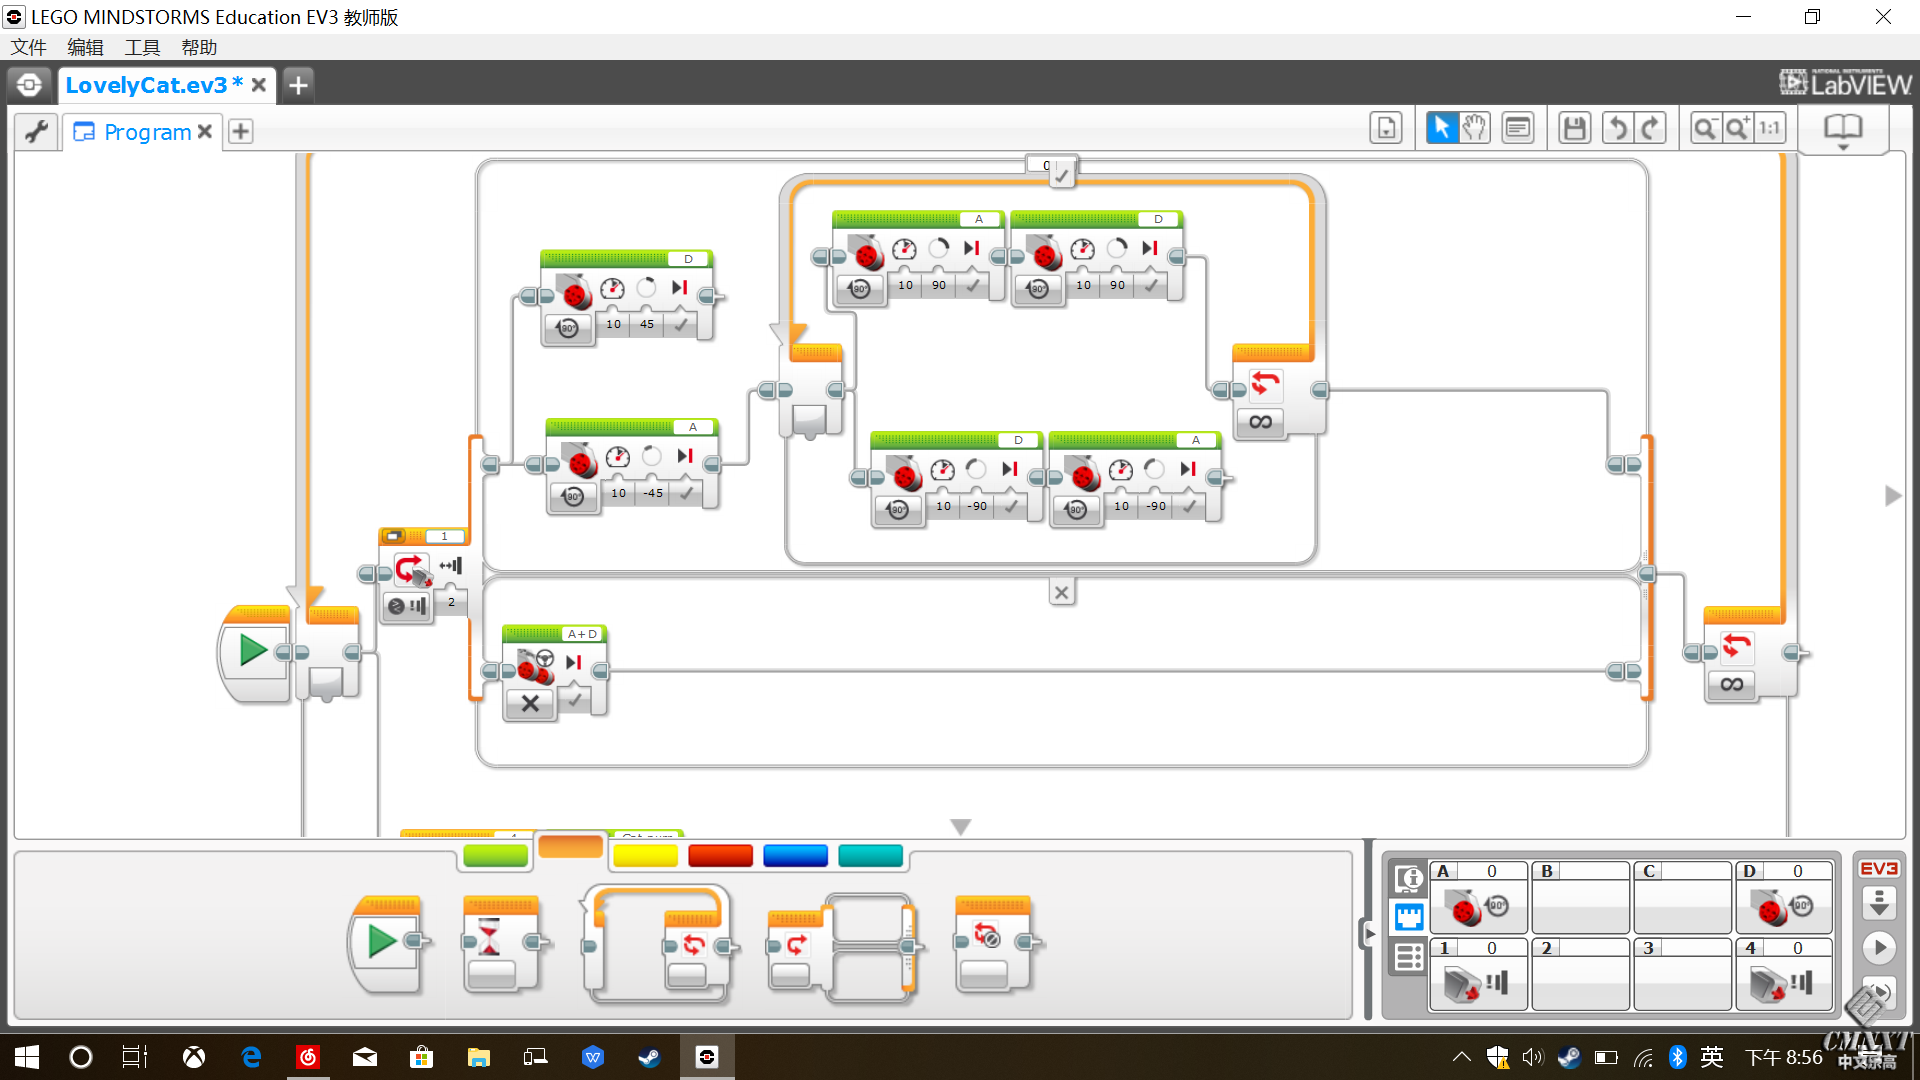The height and width of the screenshot is (1080, 1920).
Task: Open mode selector on motor A -45 block
Action: coord(574,497)
